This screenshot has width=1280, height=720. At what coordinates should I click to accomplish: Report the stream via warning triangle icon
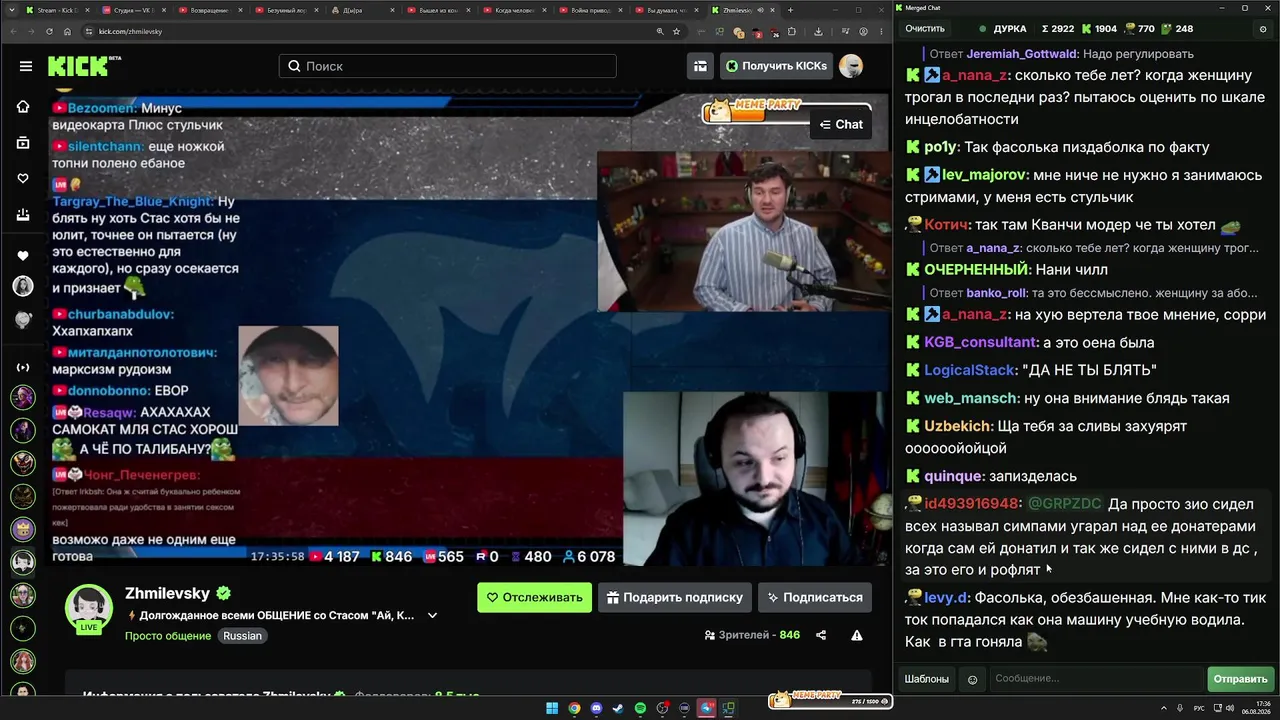(x=857, y=635)
